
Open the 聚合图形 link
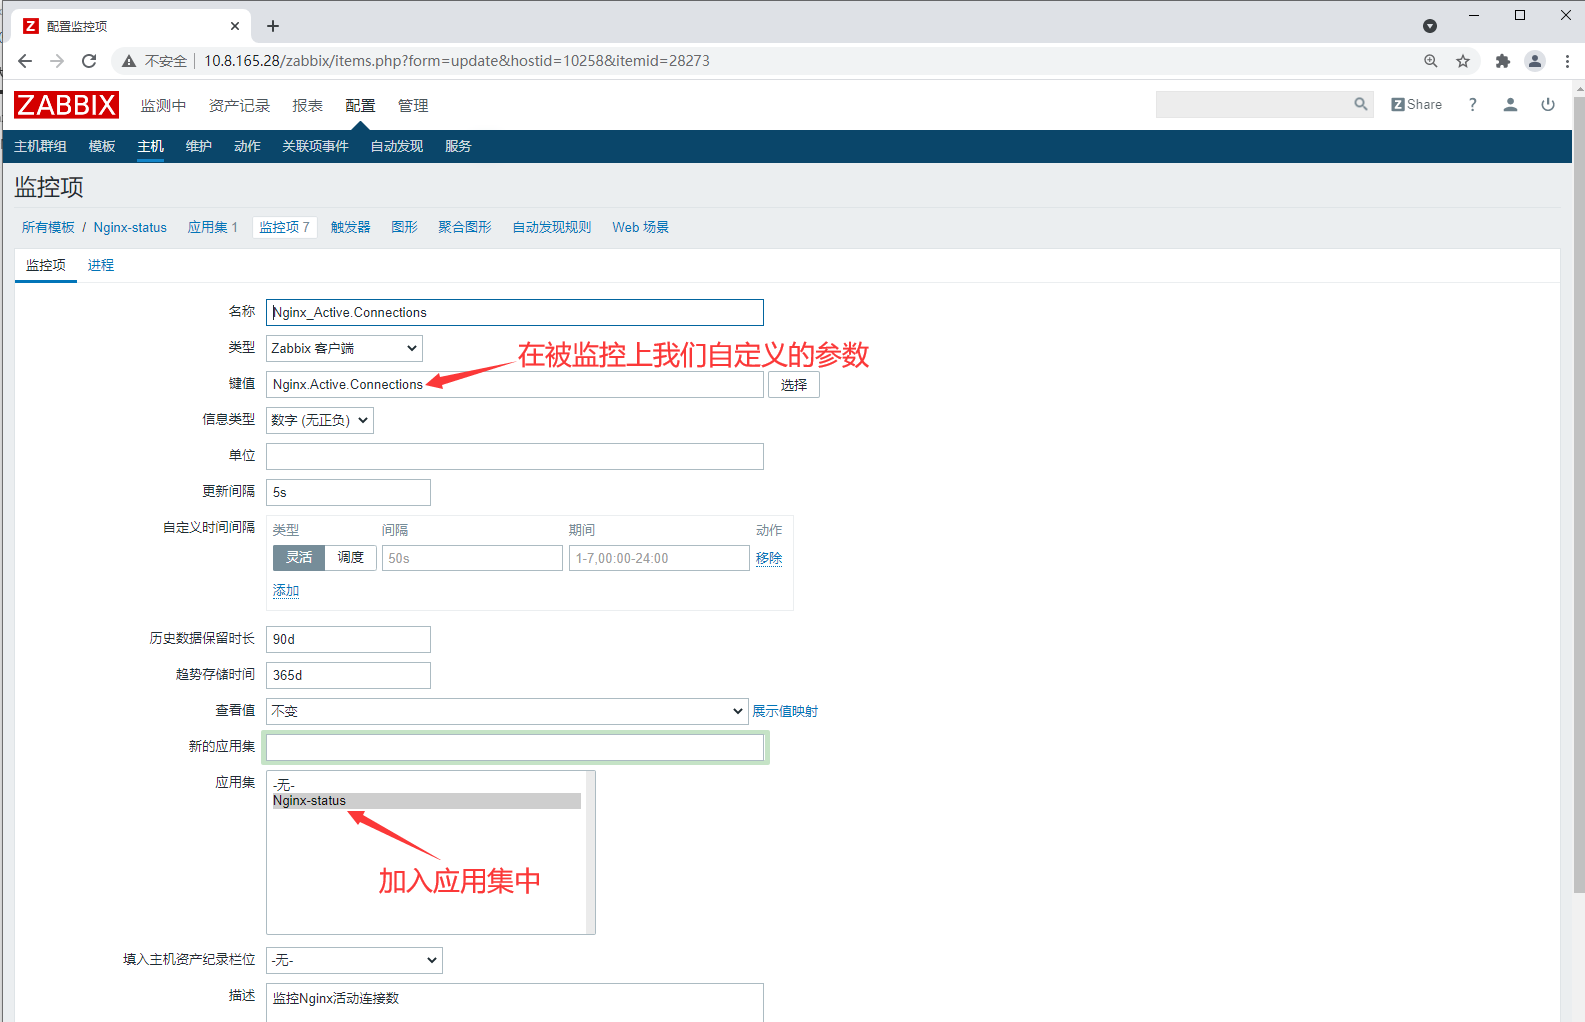click(465, 227)
